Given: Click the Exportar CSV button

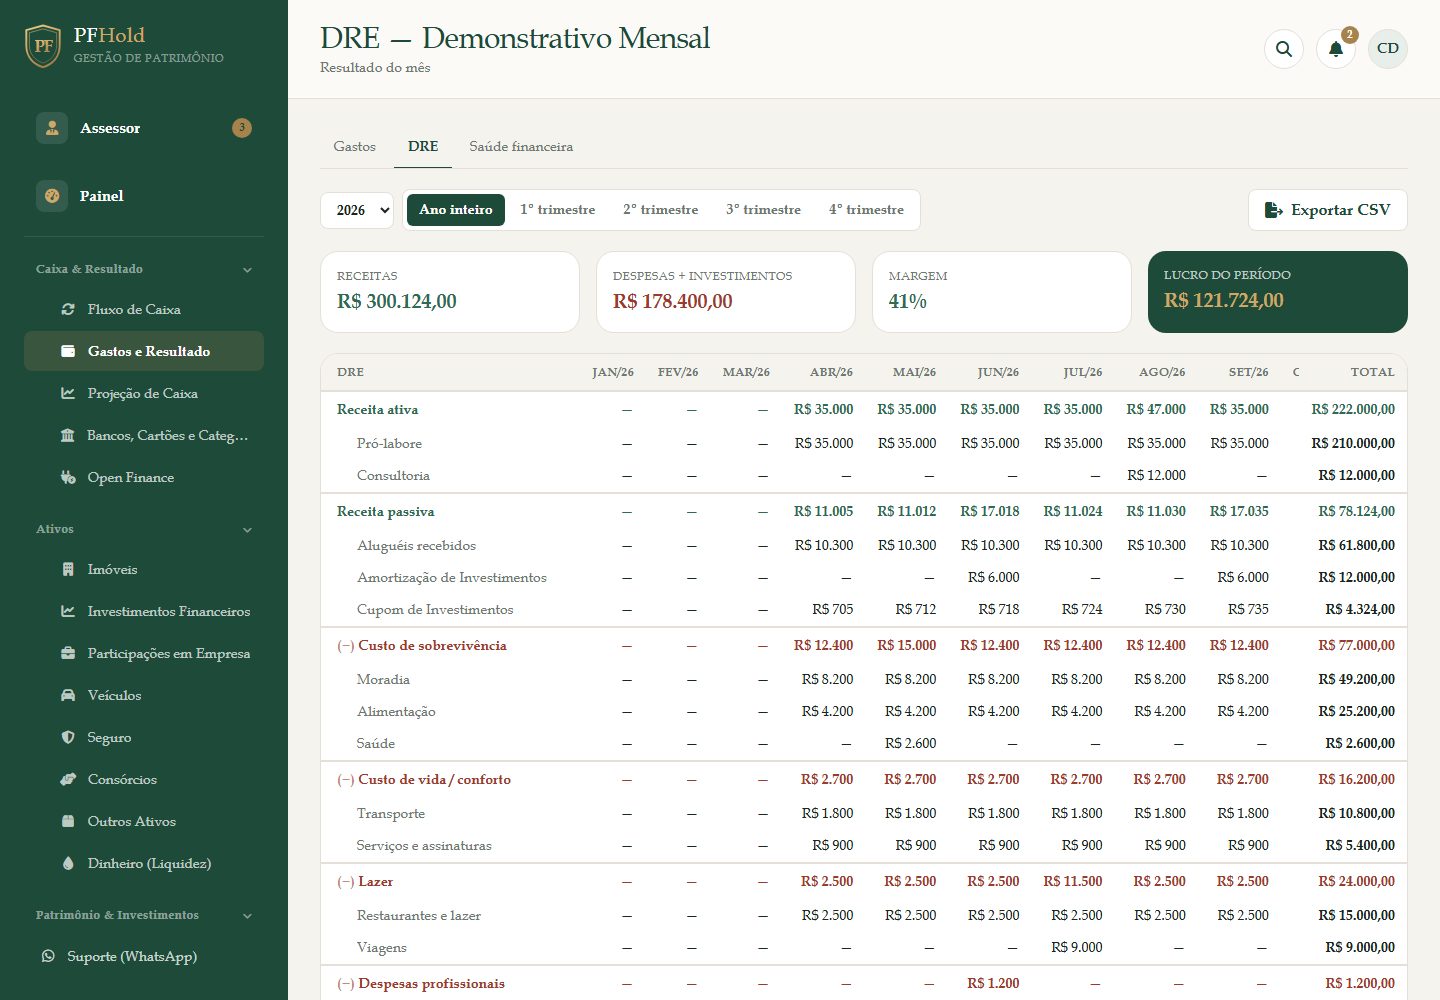Looking at the screenshot, I should tap(1327, 210).
